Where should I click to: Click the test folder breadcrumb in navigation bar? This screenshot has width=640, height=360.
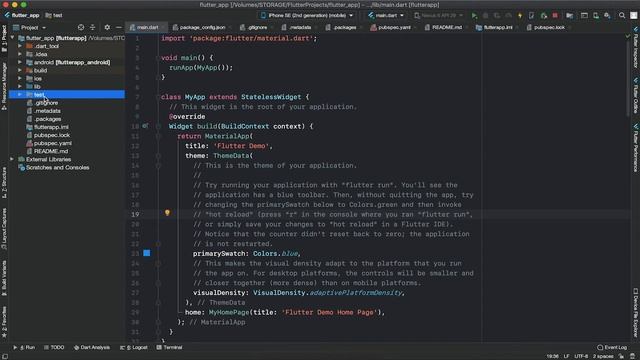pyautogui.click(x=54, y=15)
